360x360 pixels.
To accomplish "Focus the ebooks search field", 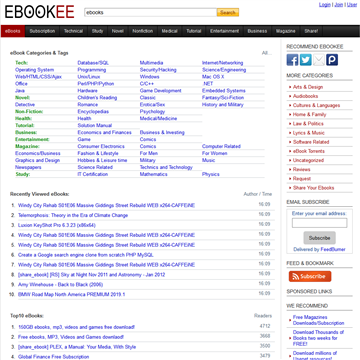I will pyautogui.click(x=150, y=12).
